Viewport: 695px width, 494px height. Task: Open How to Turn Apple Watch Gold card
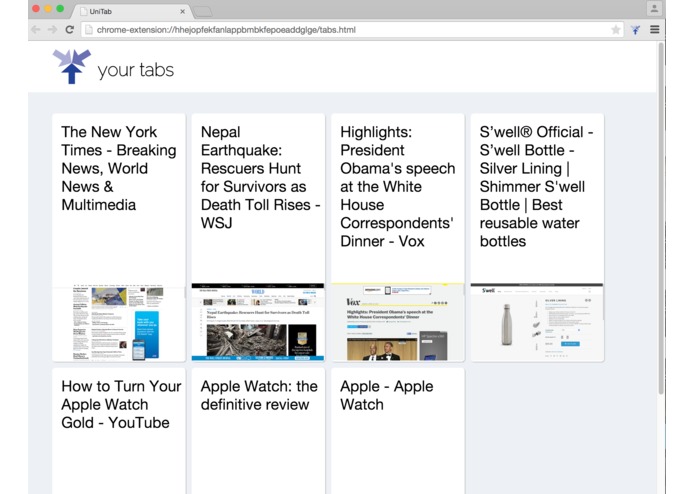click(118, 431)
